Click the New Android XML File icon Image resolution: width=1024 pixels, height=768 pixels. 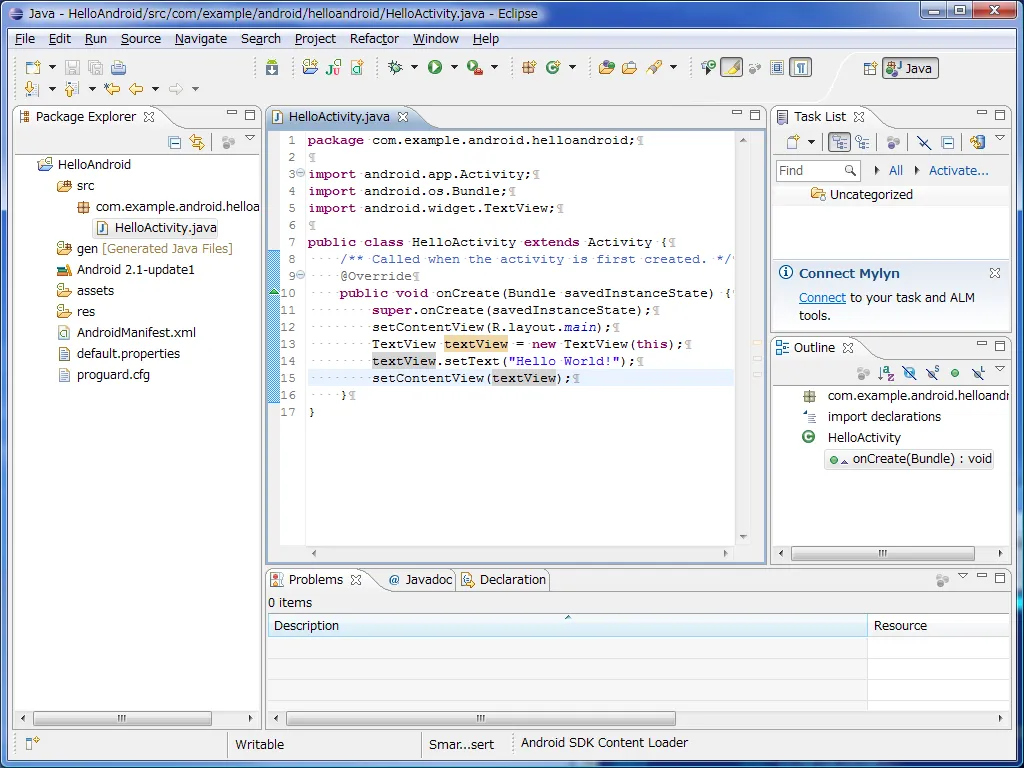click(x=357, y=67)
